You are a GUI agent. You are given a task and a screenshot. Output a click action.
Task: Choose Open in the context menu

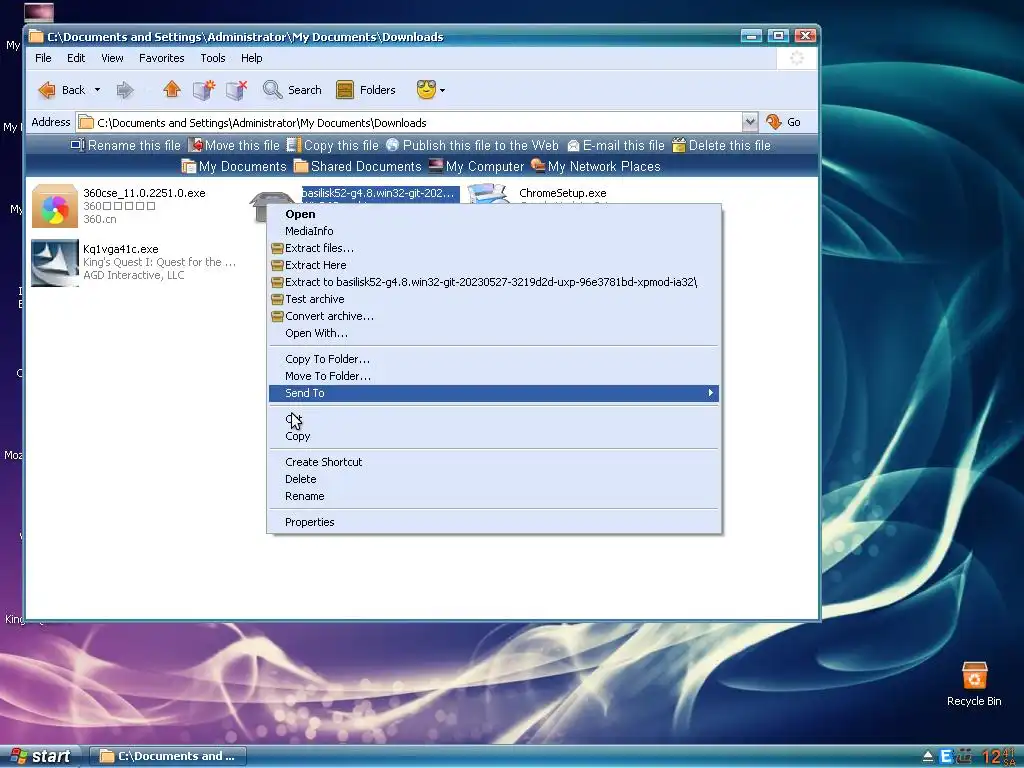[x=494, y=214]
